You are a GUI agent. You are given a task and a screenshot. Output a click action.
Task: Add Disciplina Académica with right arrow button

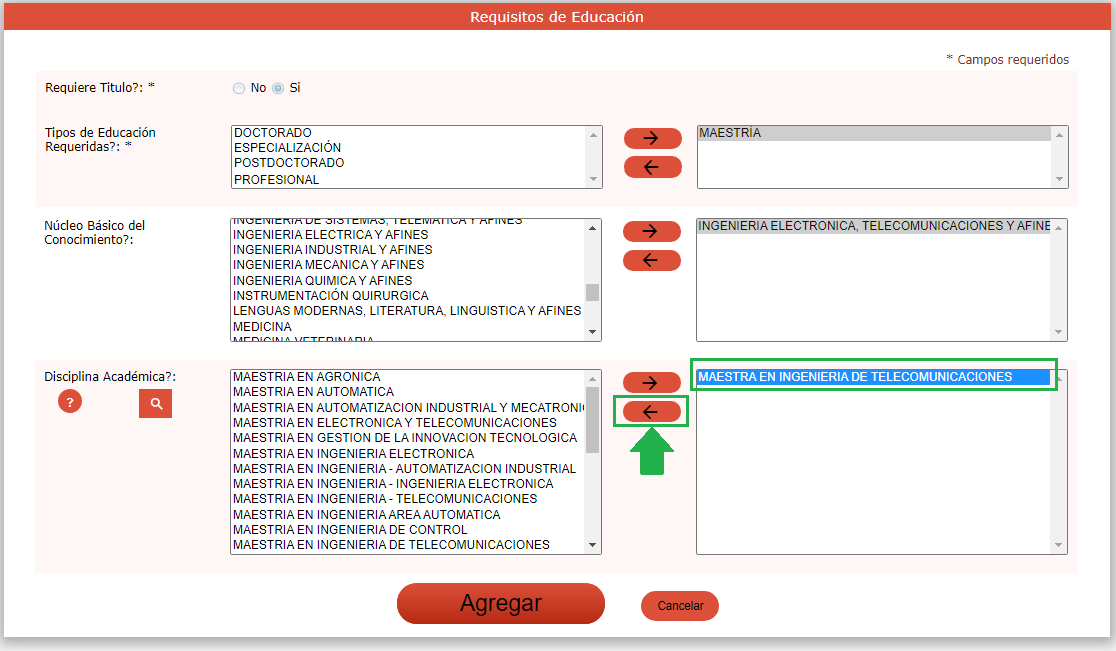651,383
